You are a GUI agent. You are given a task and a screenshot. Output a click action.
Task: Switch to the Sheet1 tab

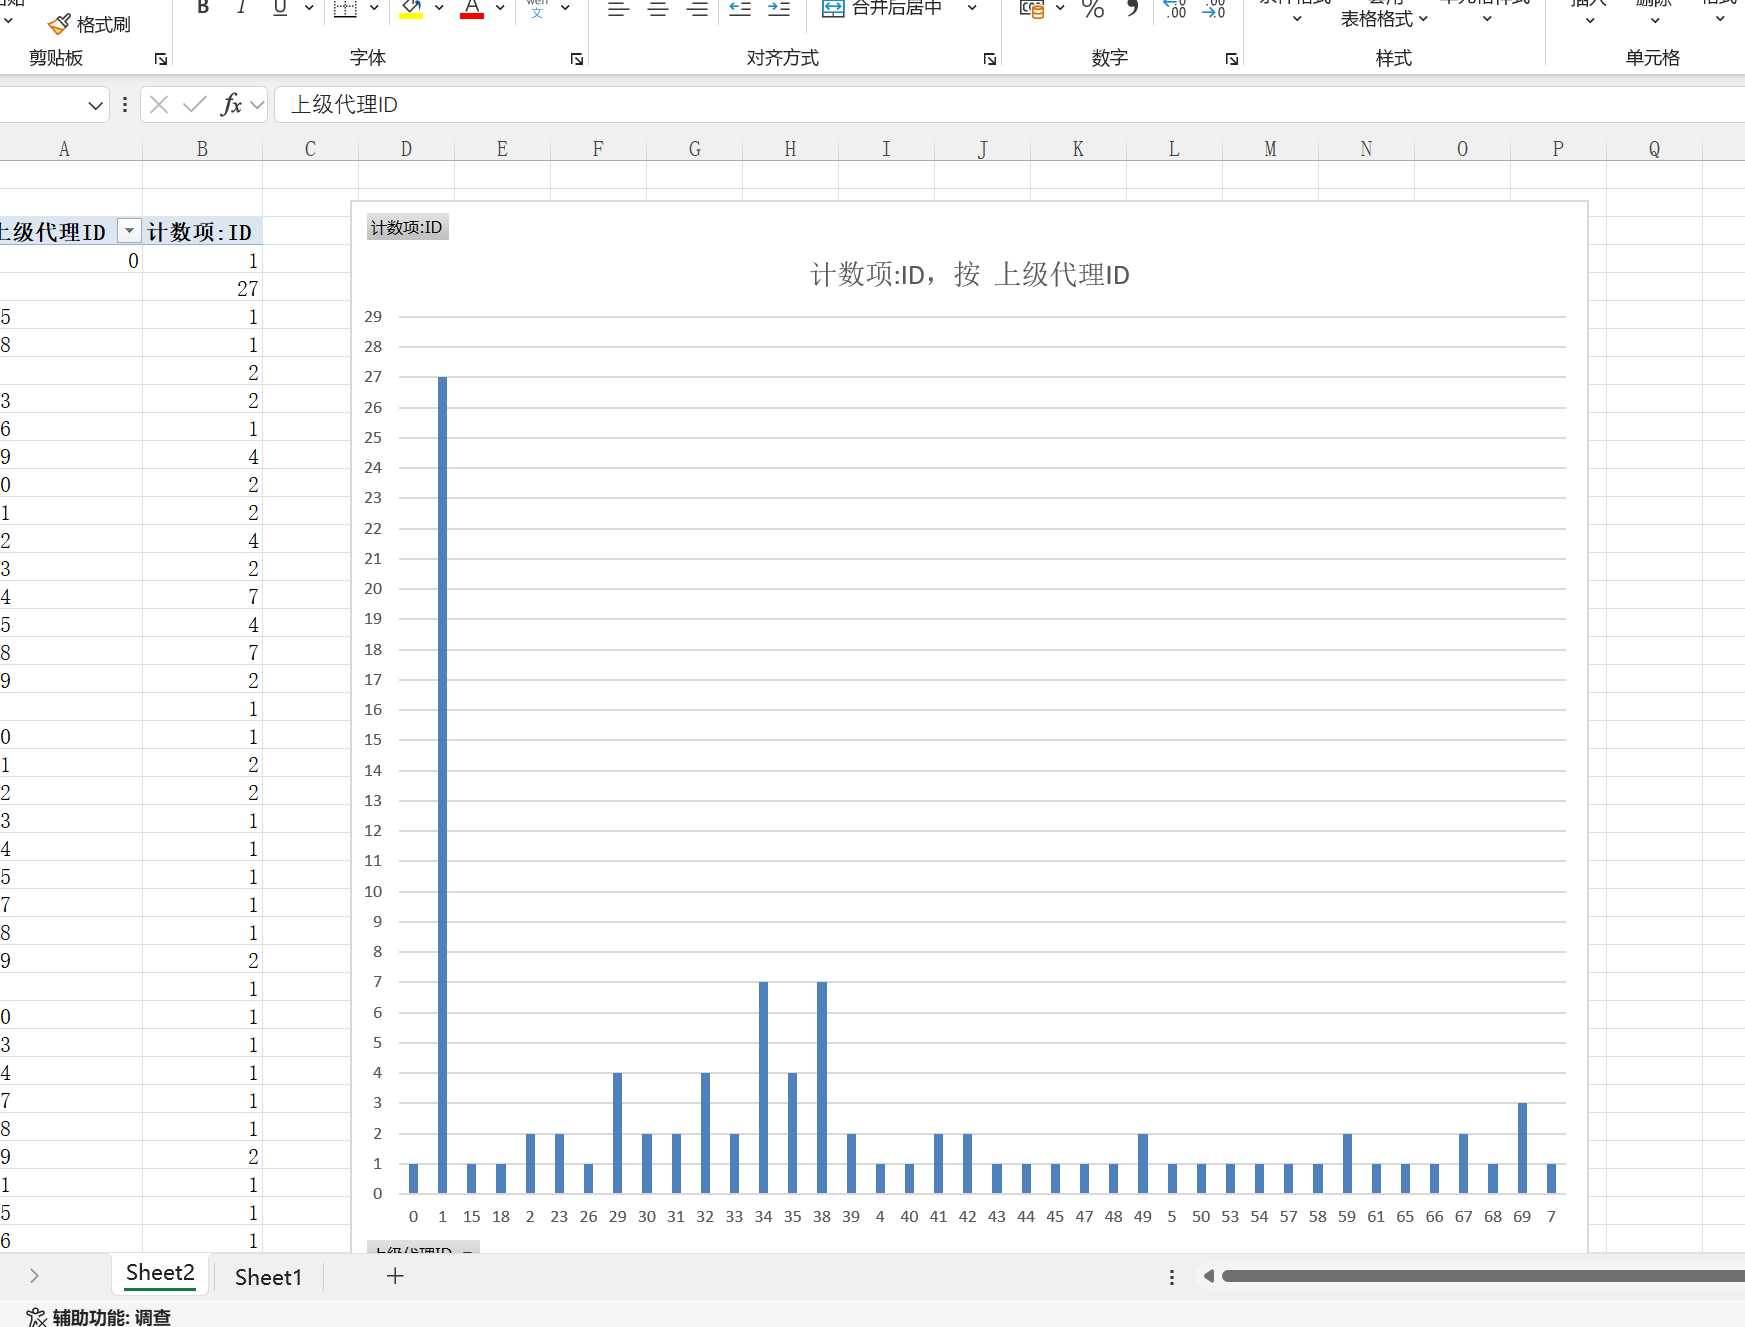[x=268, y=1277]
